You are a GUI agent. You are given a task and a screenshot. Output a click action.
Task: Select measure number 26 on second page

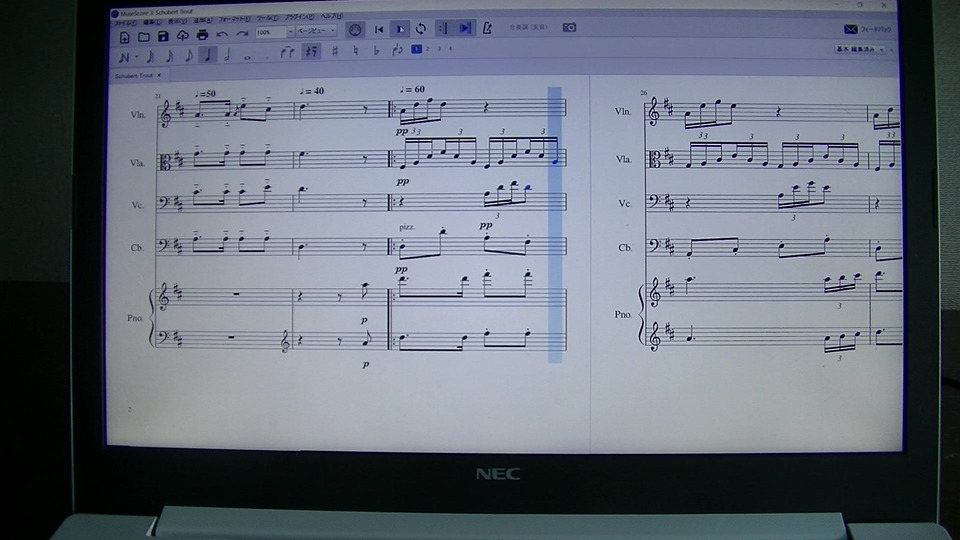tap(643, 93)
